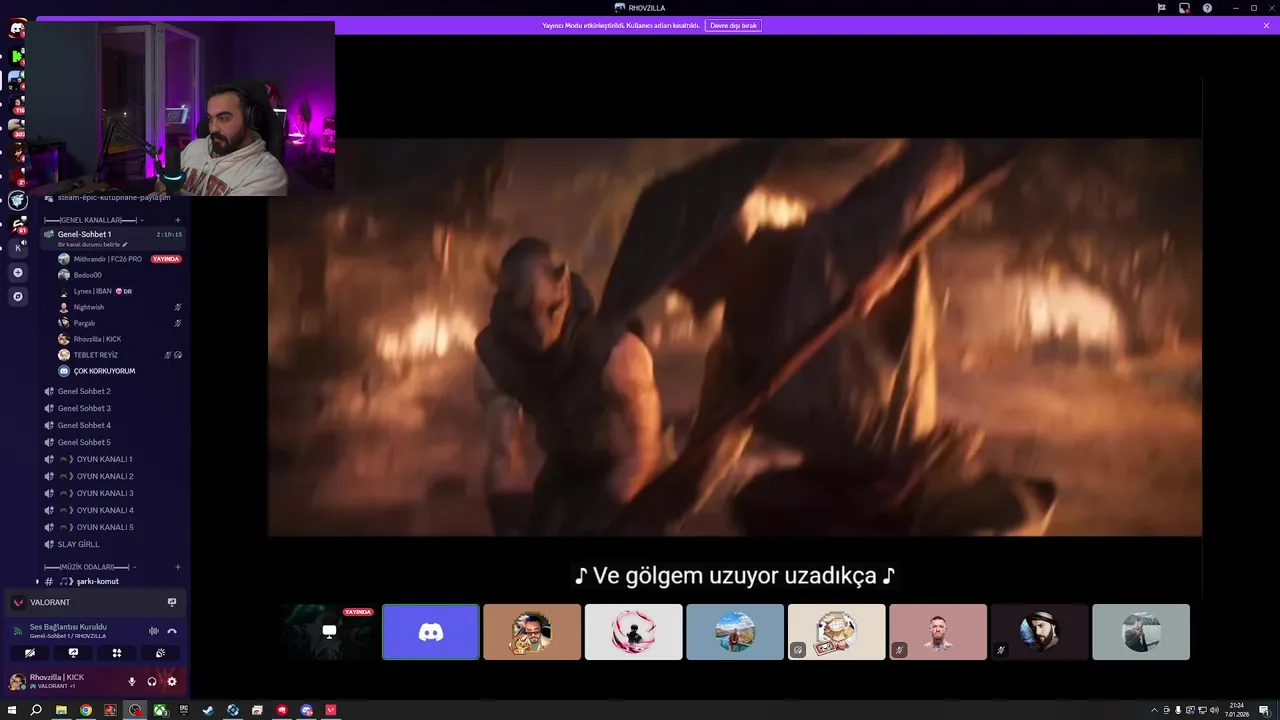Open Xbox app from the taskbar
1280x720 pixels.
click(159, 711)
